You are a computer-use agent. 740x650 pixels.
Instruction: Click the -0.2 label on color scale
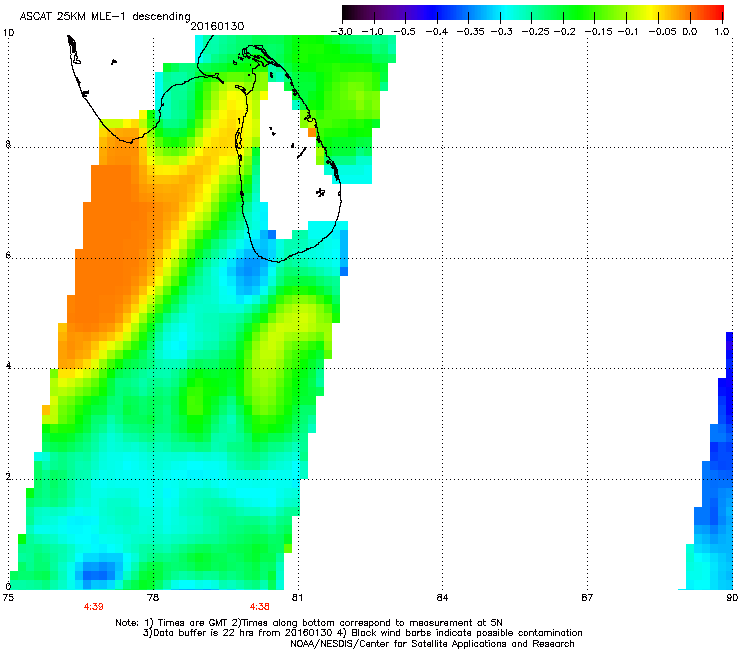[x=564, y=32]
